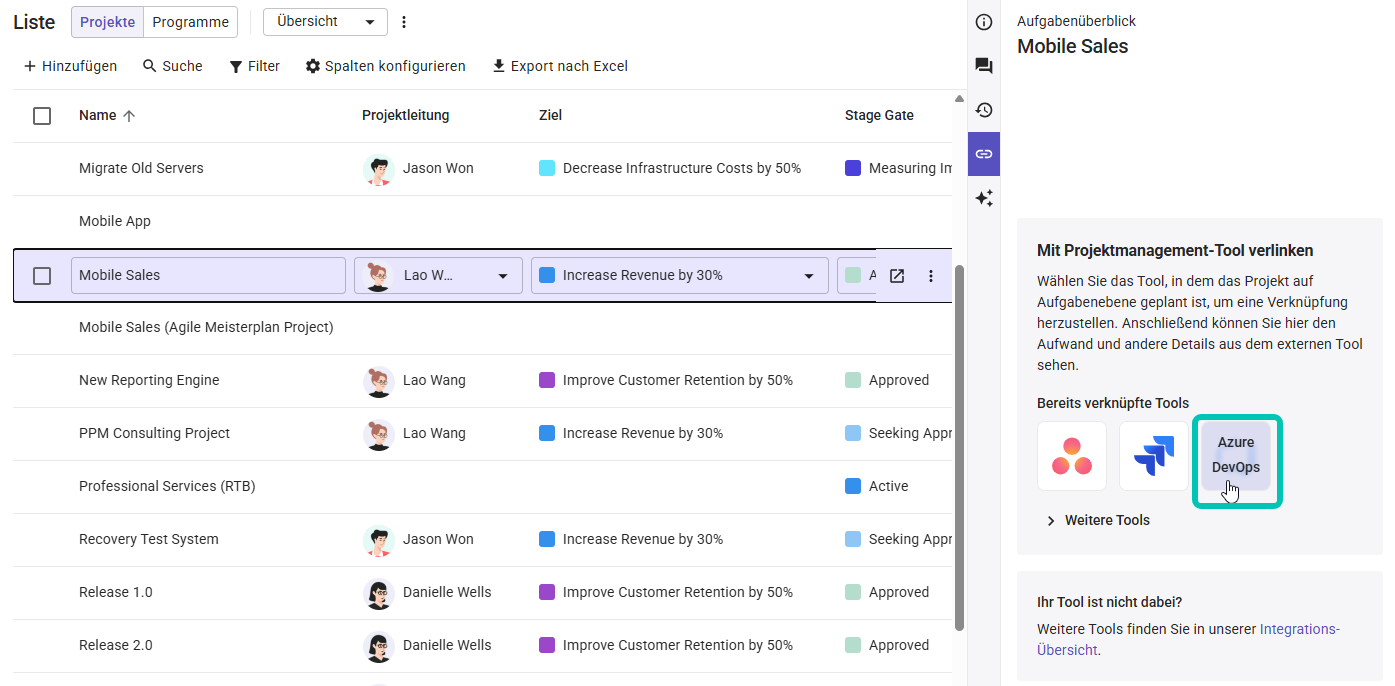Open the AI sparkle panel icon
The width and height of the screenshot is (1395, 686).
984,198
